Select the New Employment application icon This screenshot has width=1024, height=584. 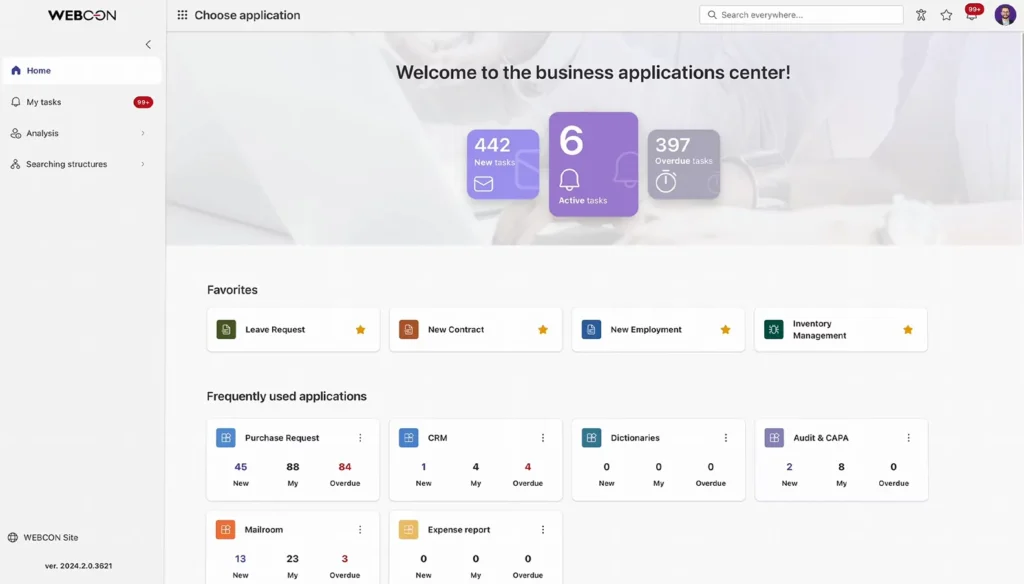point(591,328)
